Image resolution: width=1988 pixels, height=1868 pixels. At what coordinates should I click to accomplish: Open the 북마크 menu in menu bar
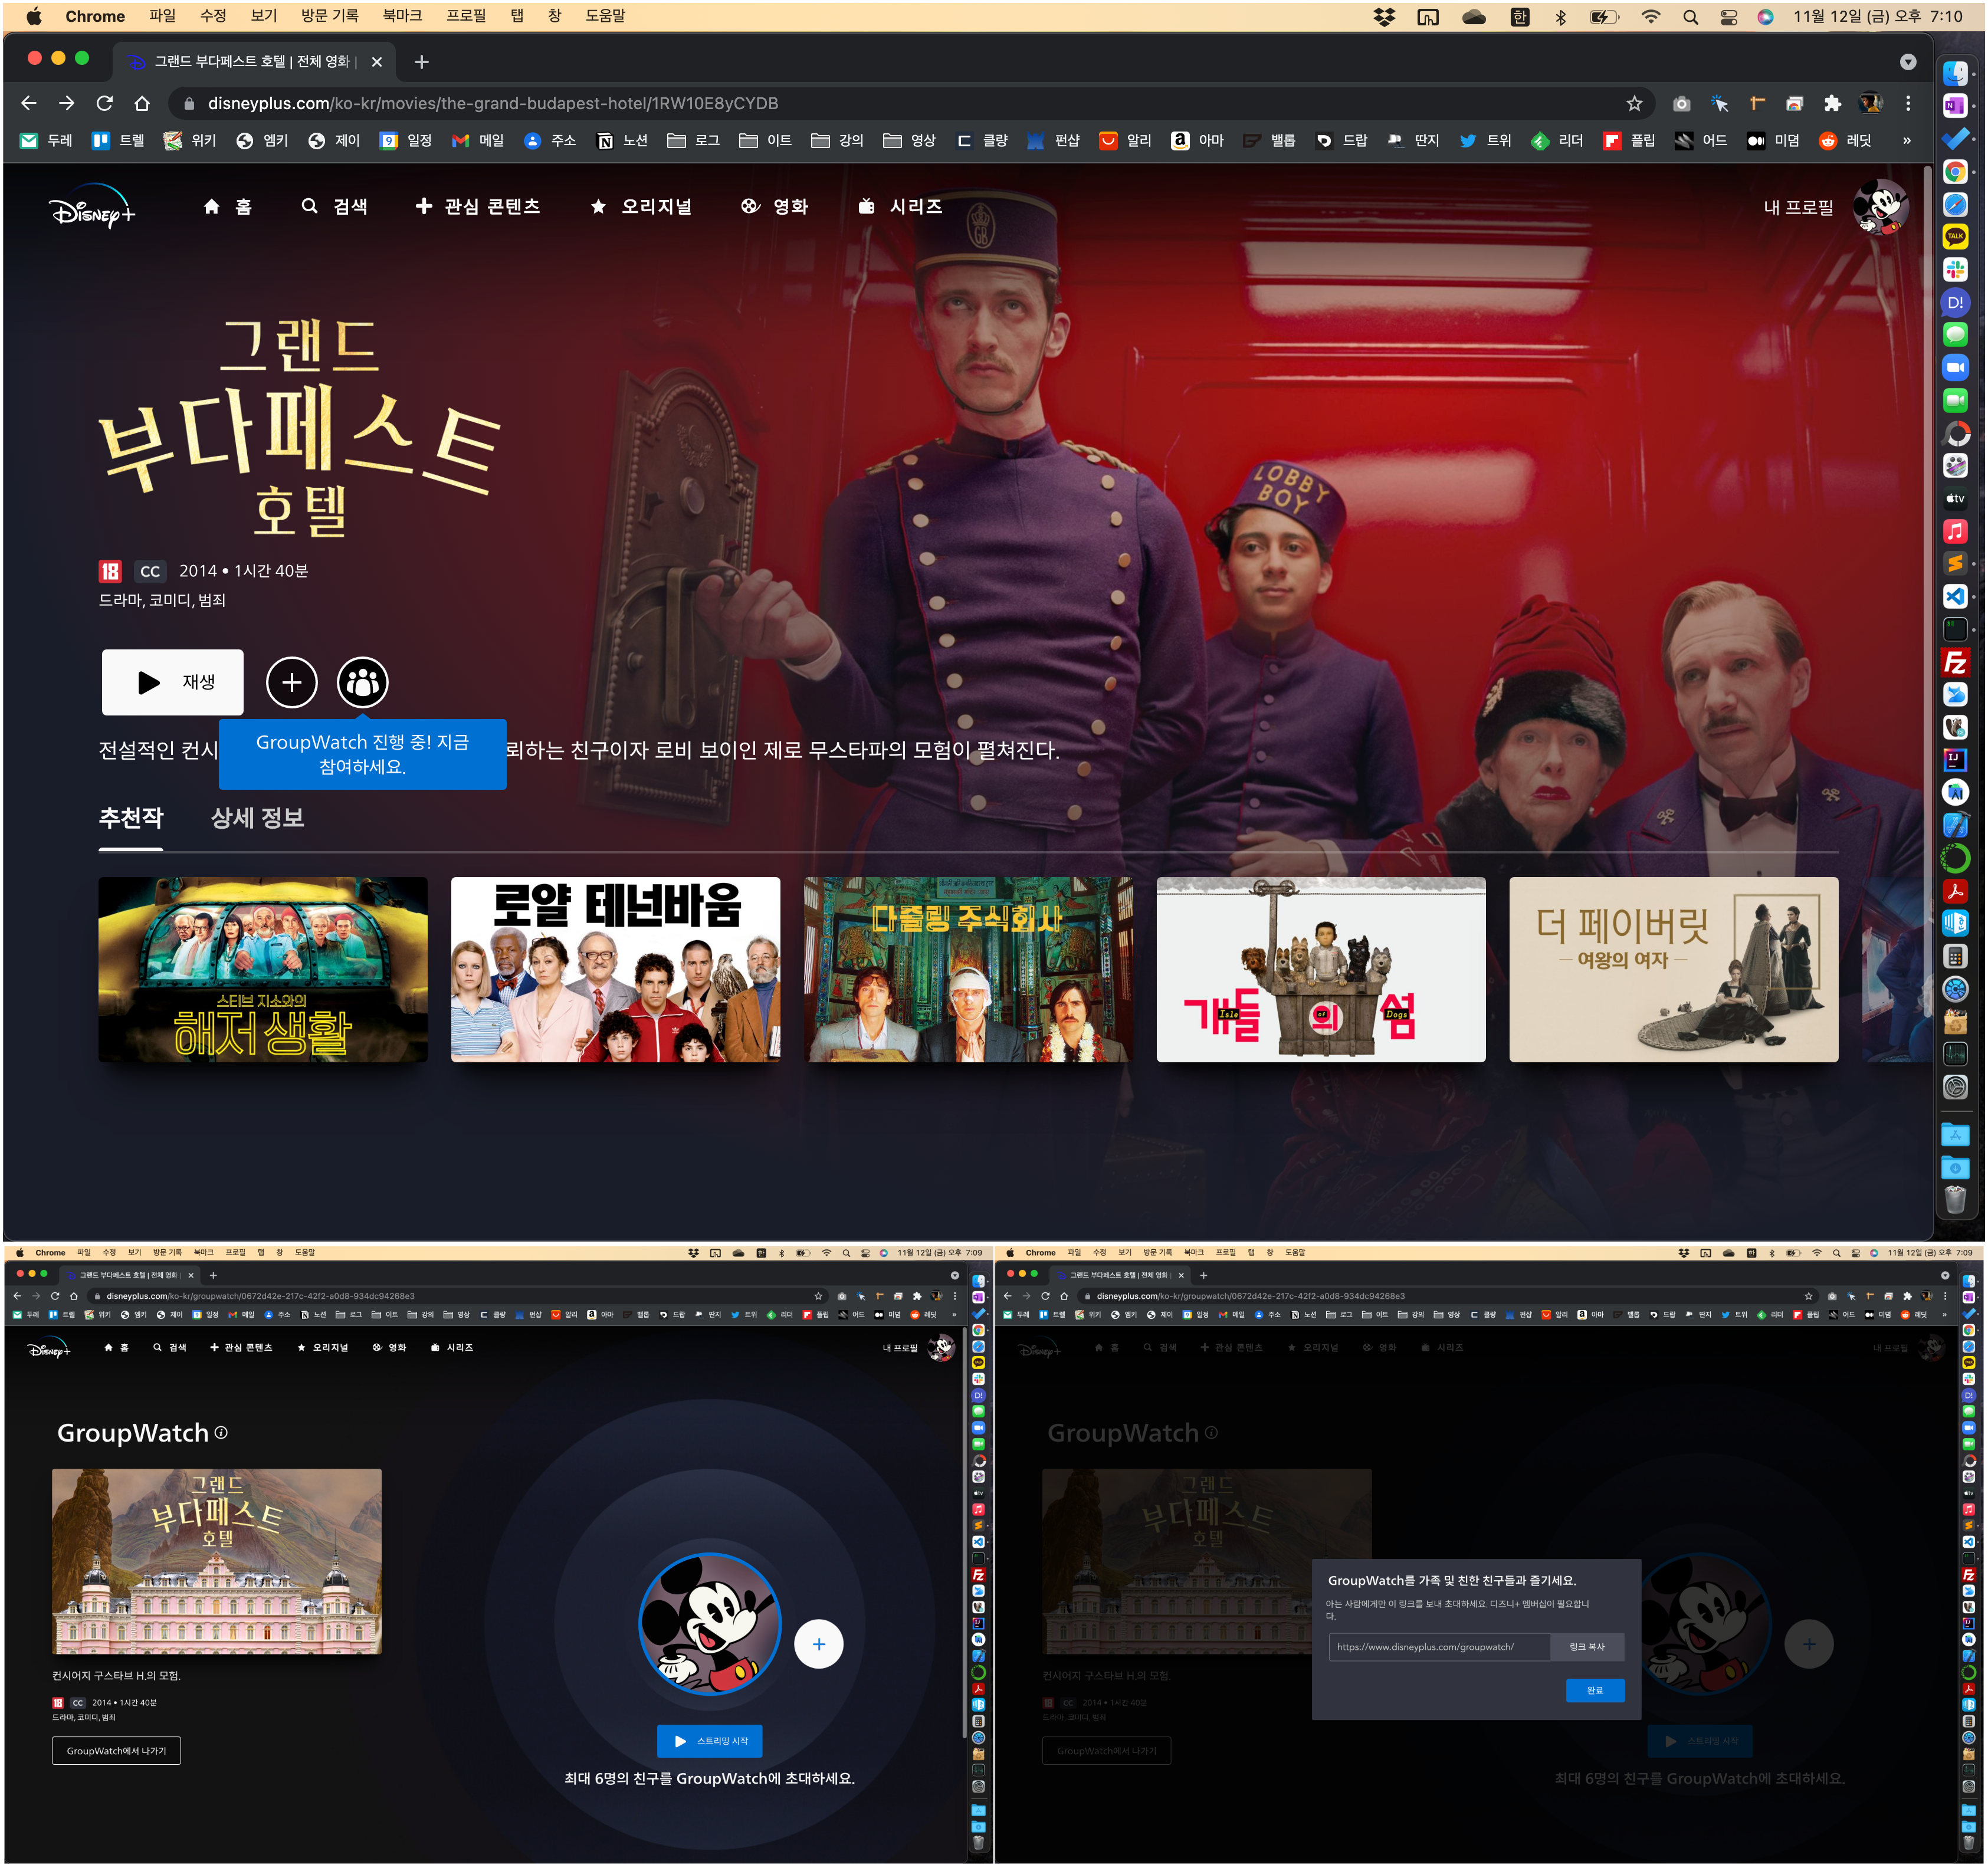[402, 16]
